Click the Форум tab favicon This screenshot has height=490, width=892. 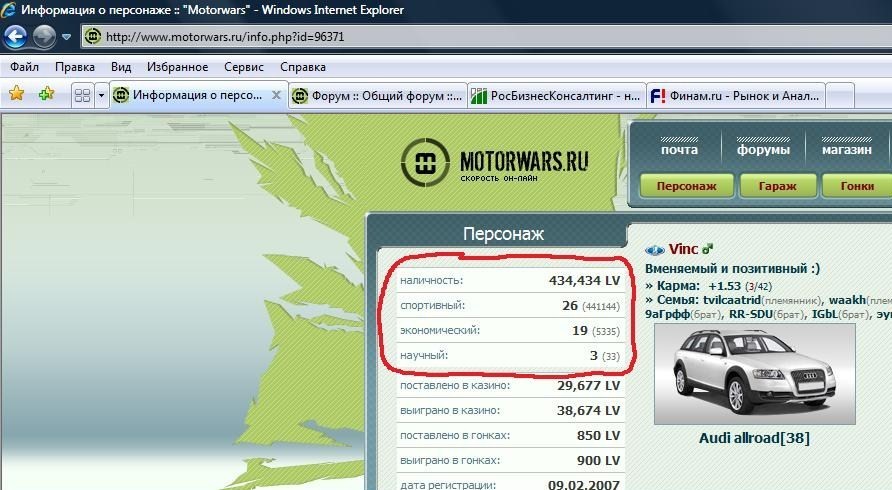tap(300, 96)
